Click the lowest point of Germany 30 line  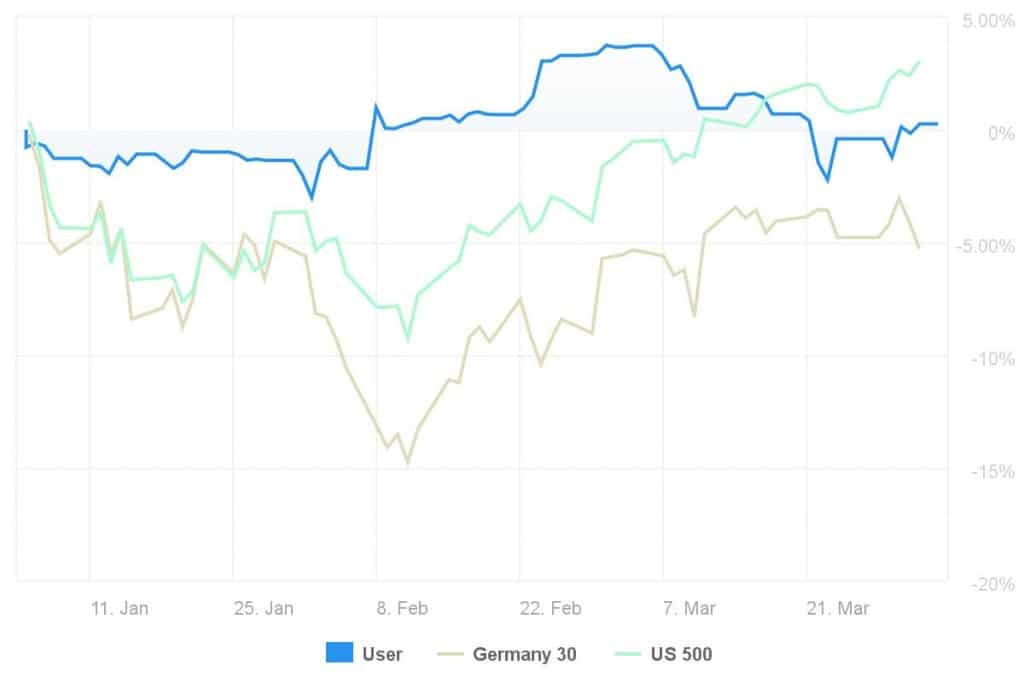[x=407, y=463]
